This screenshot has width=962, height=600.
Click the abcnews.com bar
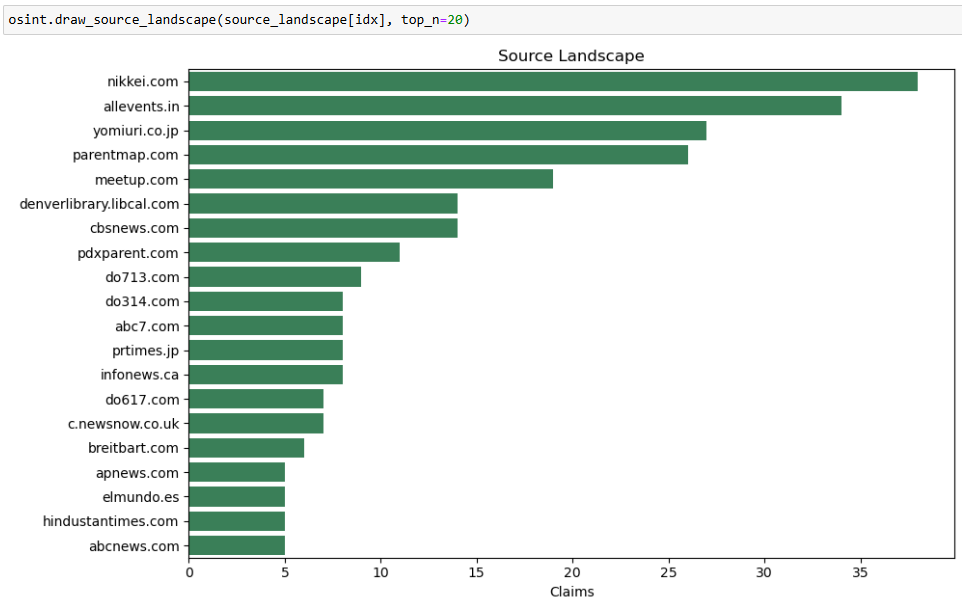pyautogui.click(x=237, y=545)
